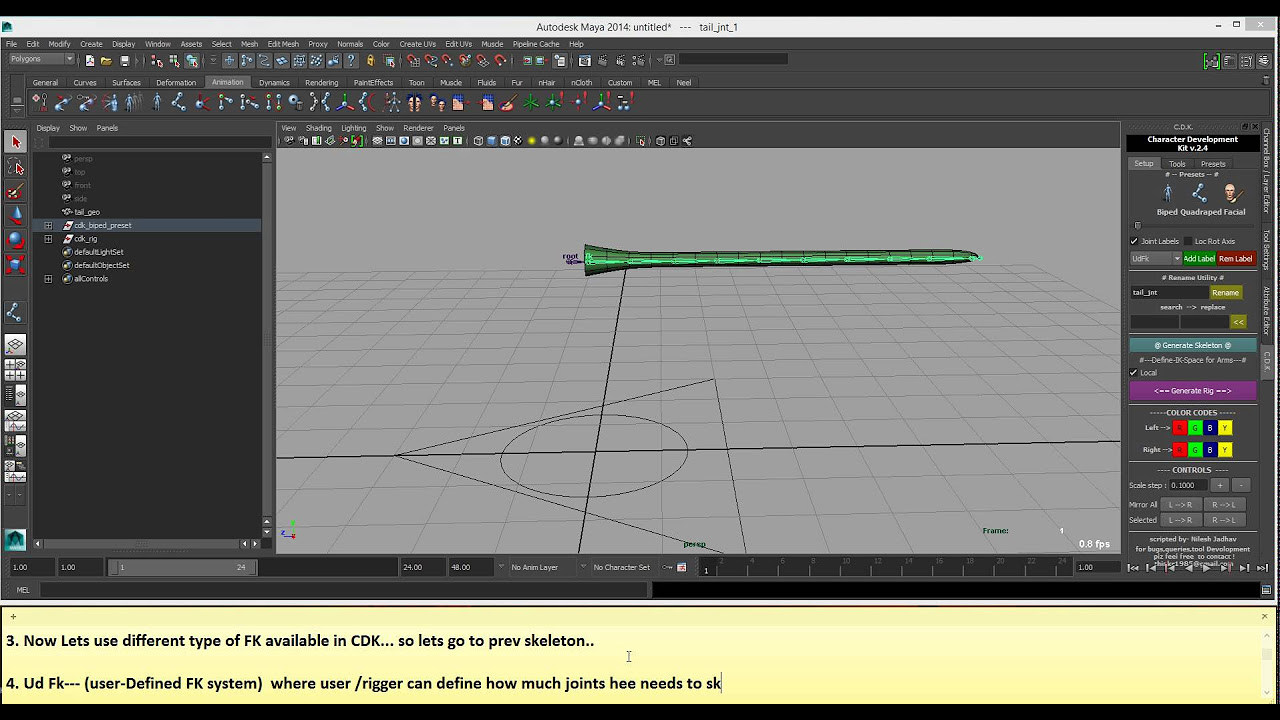Enable the Loc Rot Axis checkbox
The image size is (1280, 720).
pos(1187,241)
